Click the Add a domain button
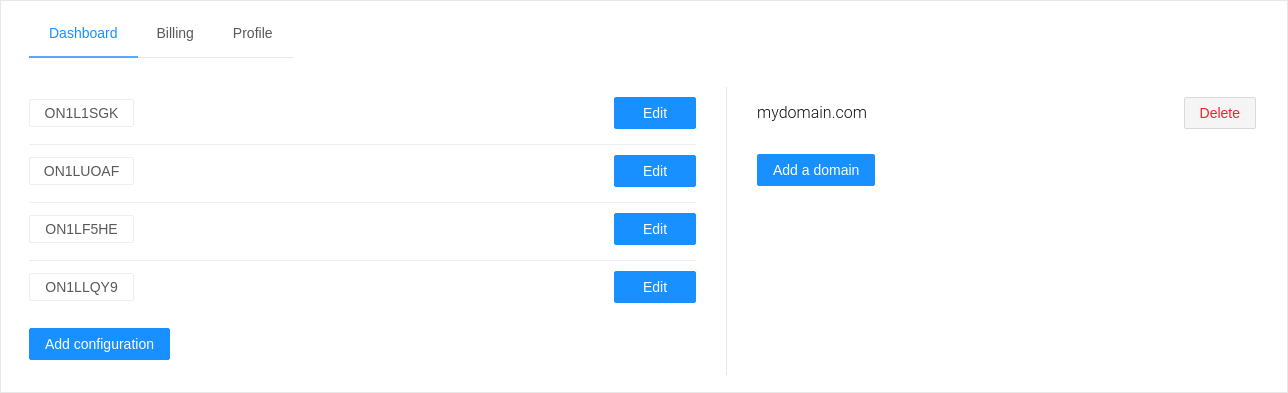Image resolution: width=1288 pixels, height=393 pixels. tap(816, 170)
